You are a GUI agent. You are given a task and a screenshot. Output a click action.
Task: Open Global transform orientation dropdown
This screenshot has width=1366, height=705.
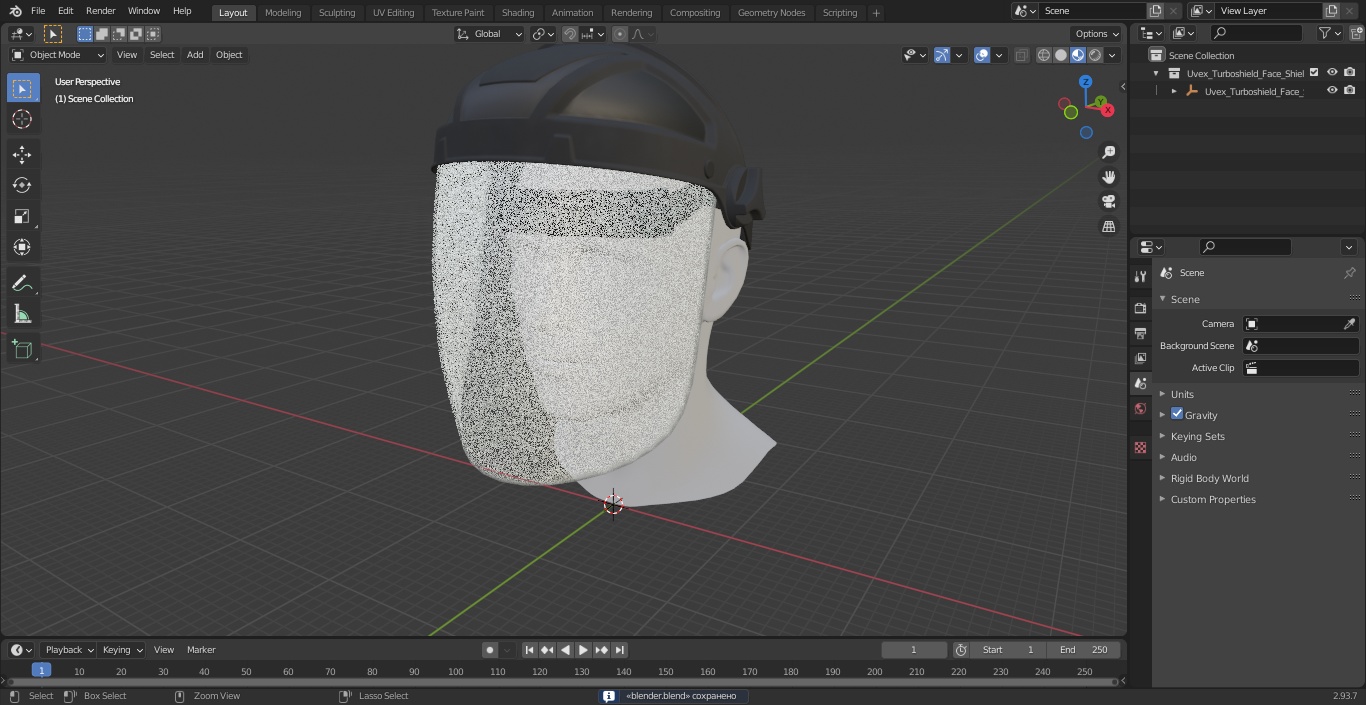(489, 34)
